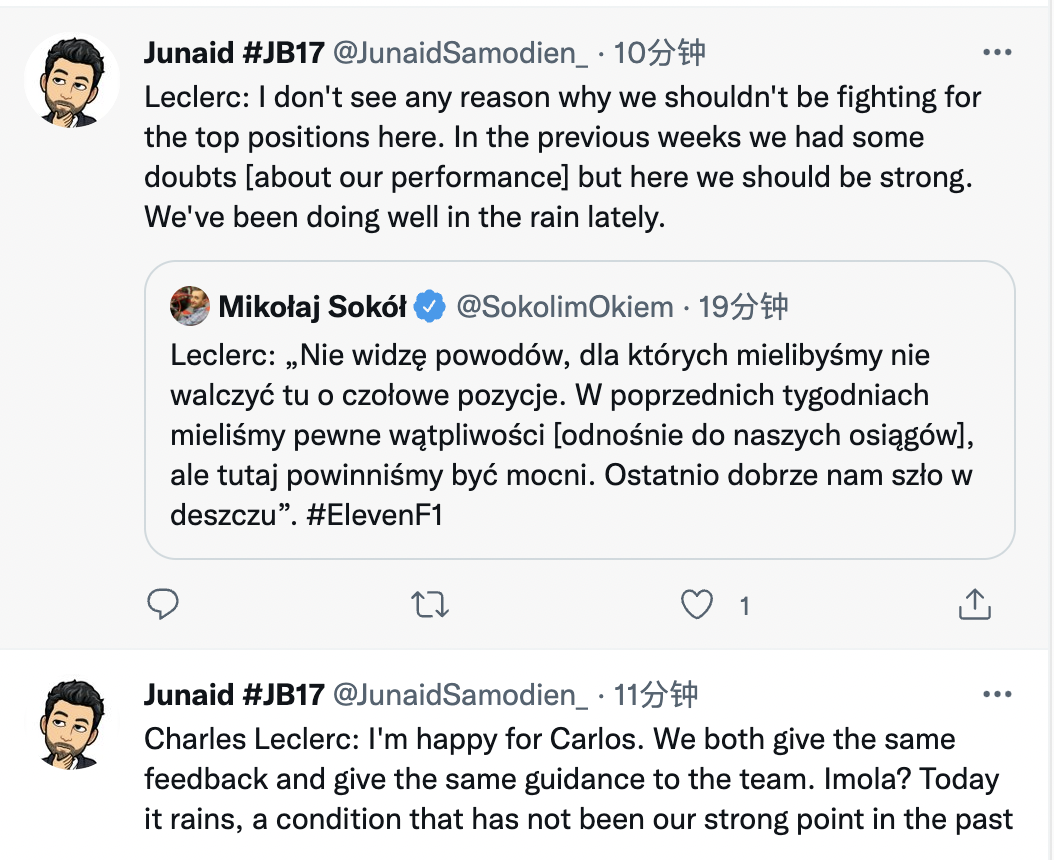
Task: Like the tweet with the heart icon
Action: (696, 604)
